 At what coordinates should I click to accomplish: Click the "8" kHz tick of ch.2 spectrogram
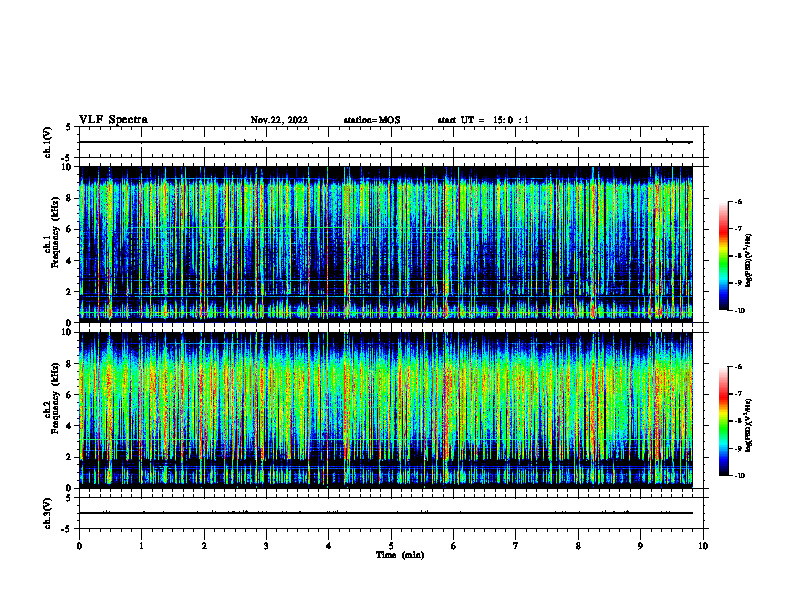pos(70,364)
